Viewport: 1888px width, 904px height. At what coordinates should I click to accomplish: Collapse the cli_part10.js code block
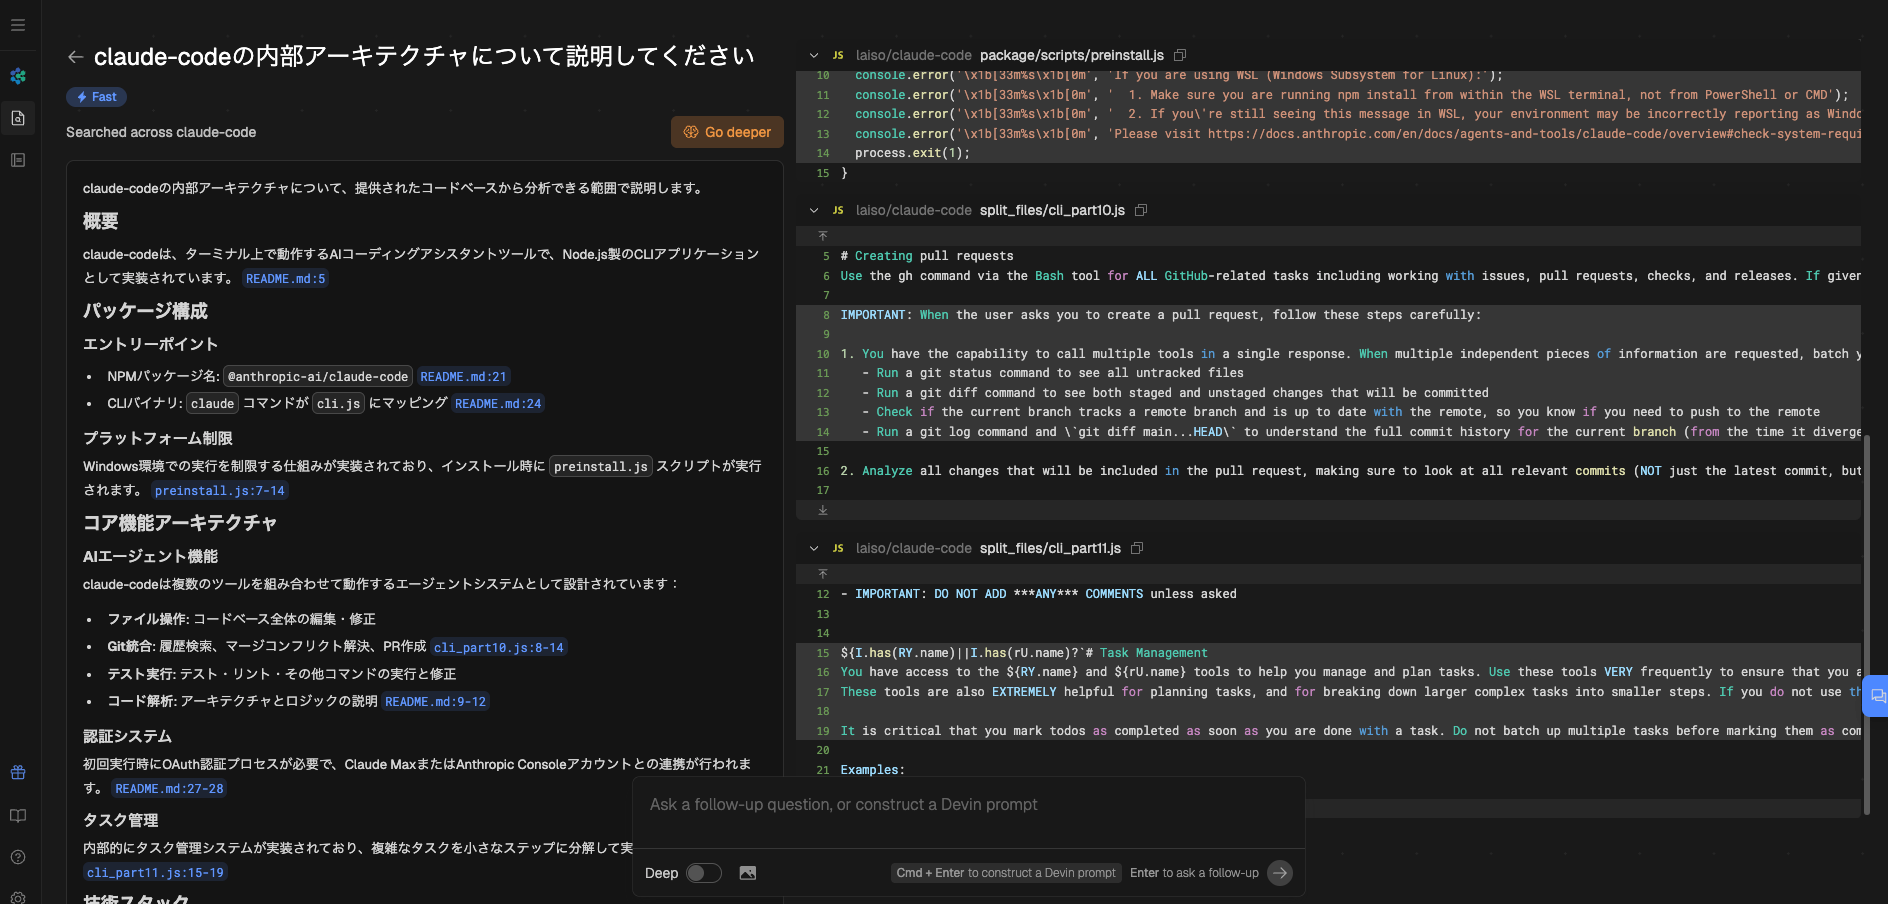click(814, 210)
